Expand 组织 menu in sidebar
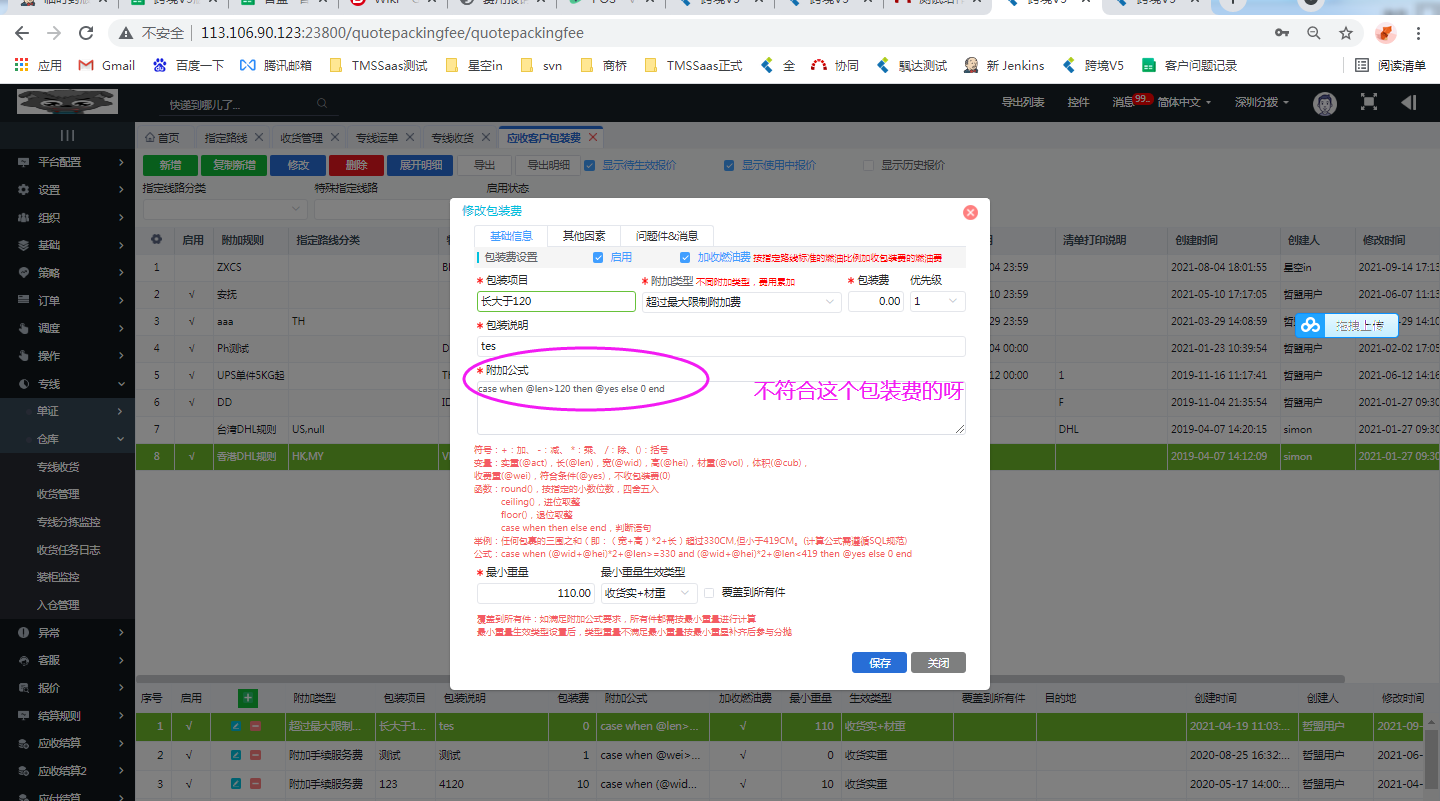 click(x=67, y=218)
